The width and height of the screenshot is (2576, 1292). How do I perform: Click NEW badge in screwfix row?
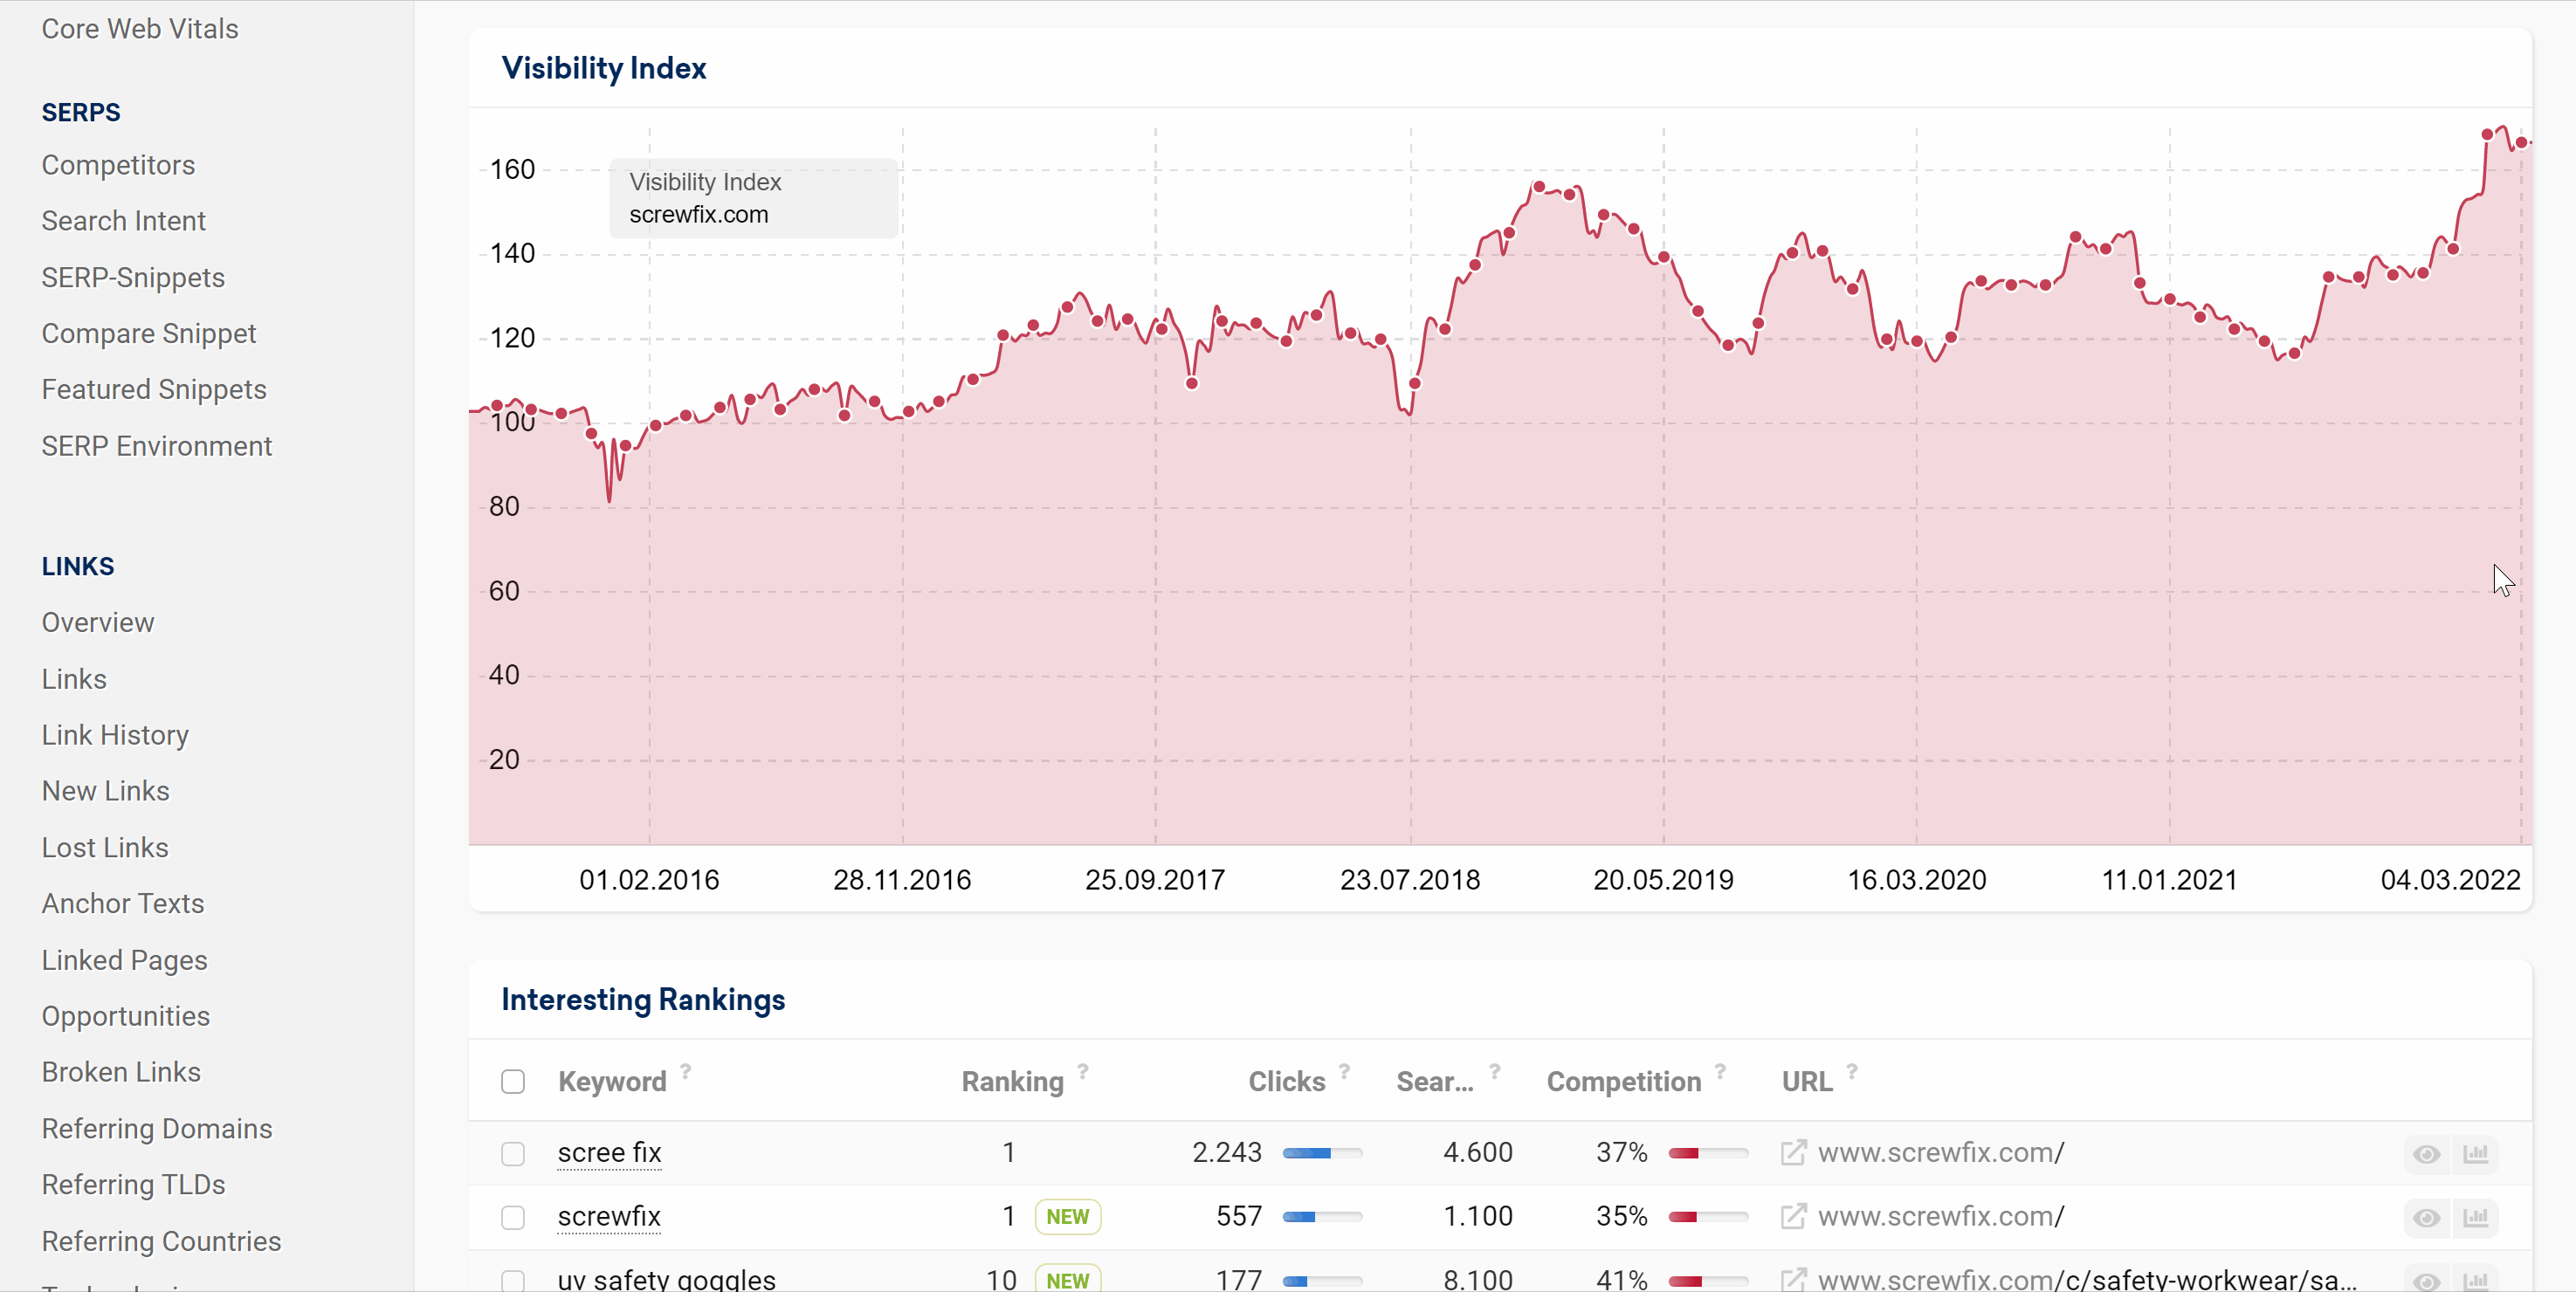coord(1067,1217)
